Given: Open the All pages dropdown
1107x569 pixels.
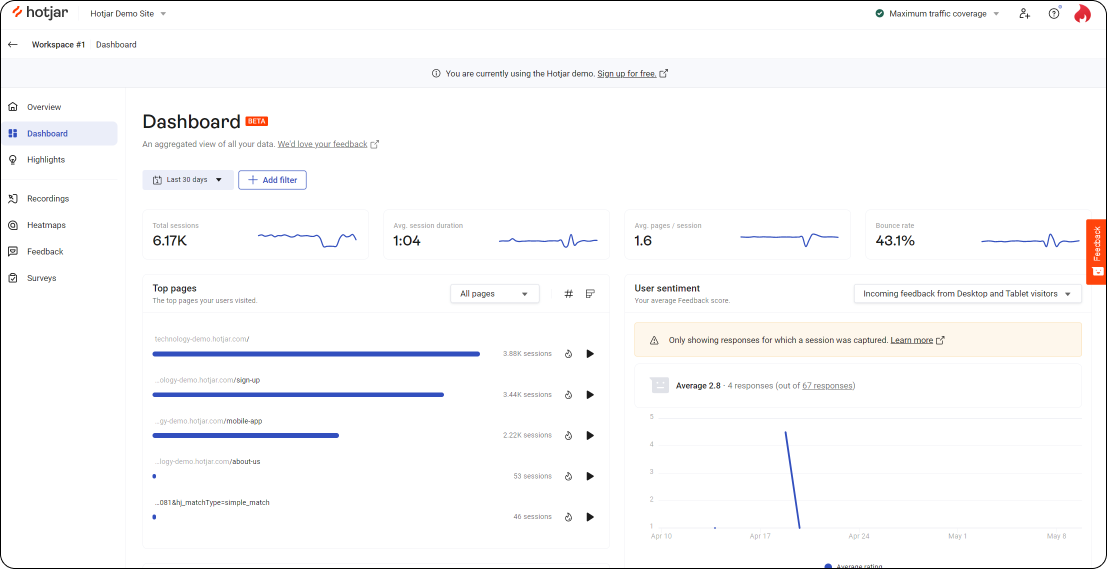Looking at the screenshot, I should click(x=495, y=294).
